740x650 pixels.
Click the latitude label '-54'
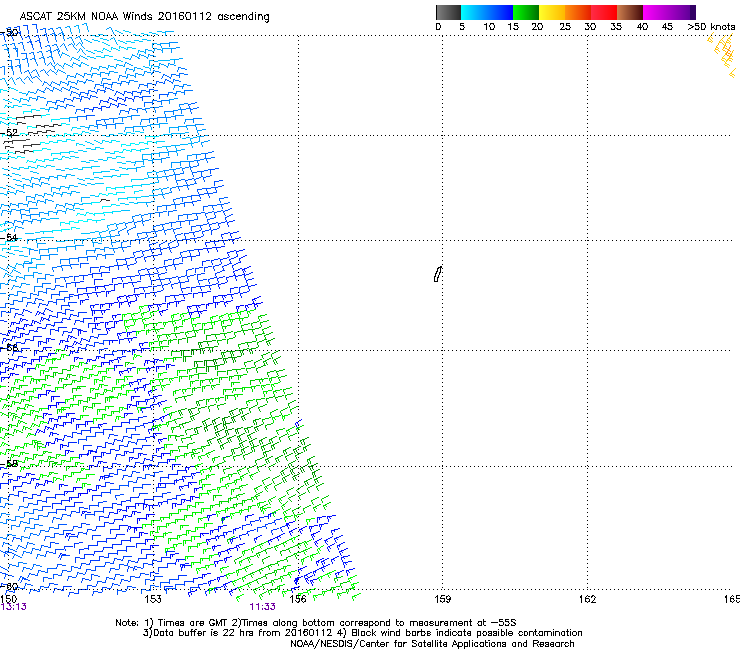point(10,237)
